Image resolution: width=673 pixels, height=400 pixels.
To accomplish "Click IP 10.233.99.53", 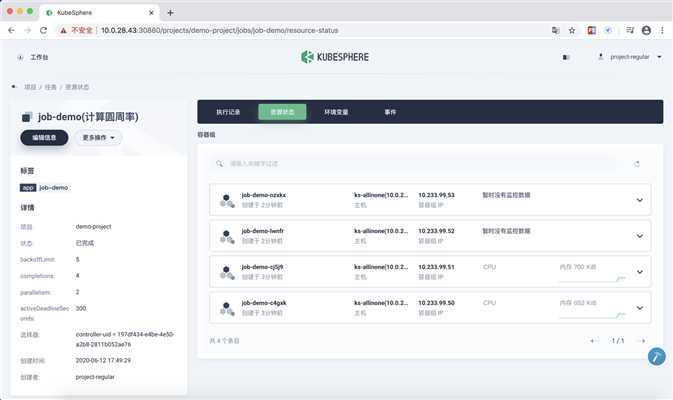I will coord(437,195).
